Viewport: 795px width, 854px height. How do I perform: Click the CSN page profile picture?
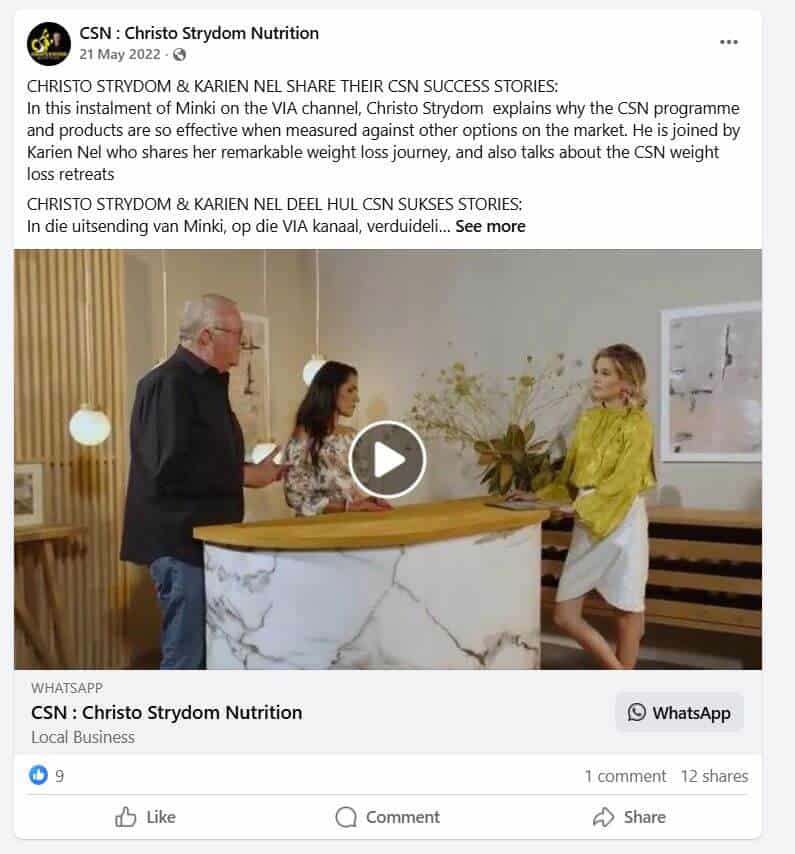tap(48, 44)
